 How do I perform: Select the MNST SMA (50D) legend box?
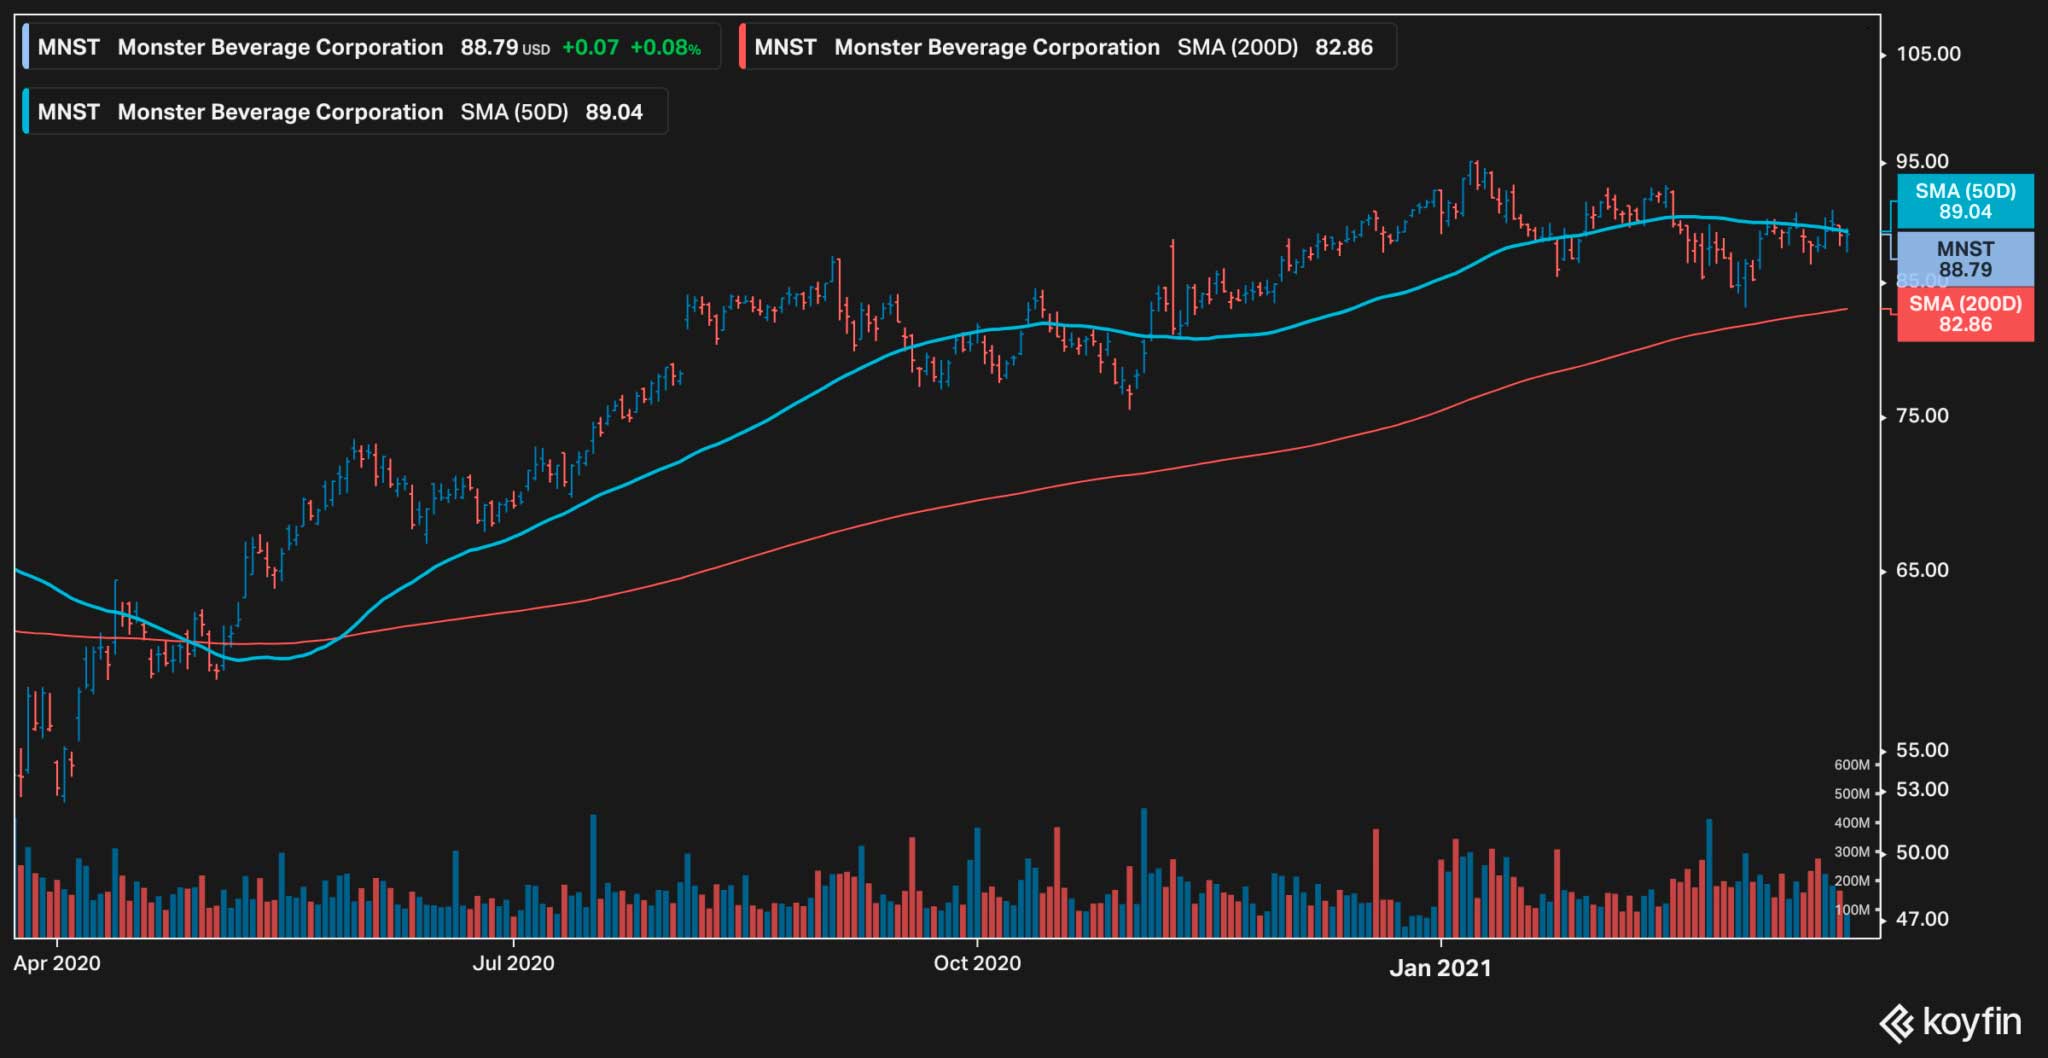point(344,111)
